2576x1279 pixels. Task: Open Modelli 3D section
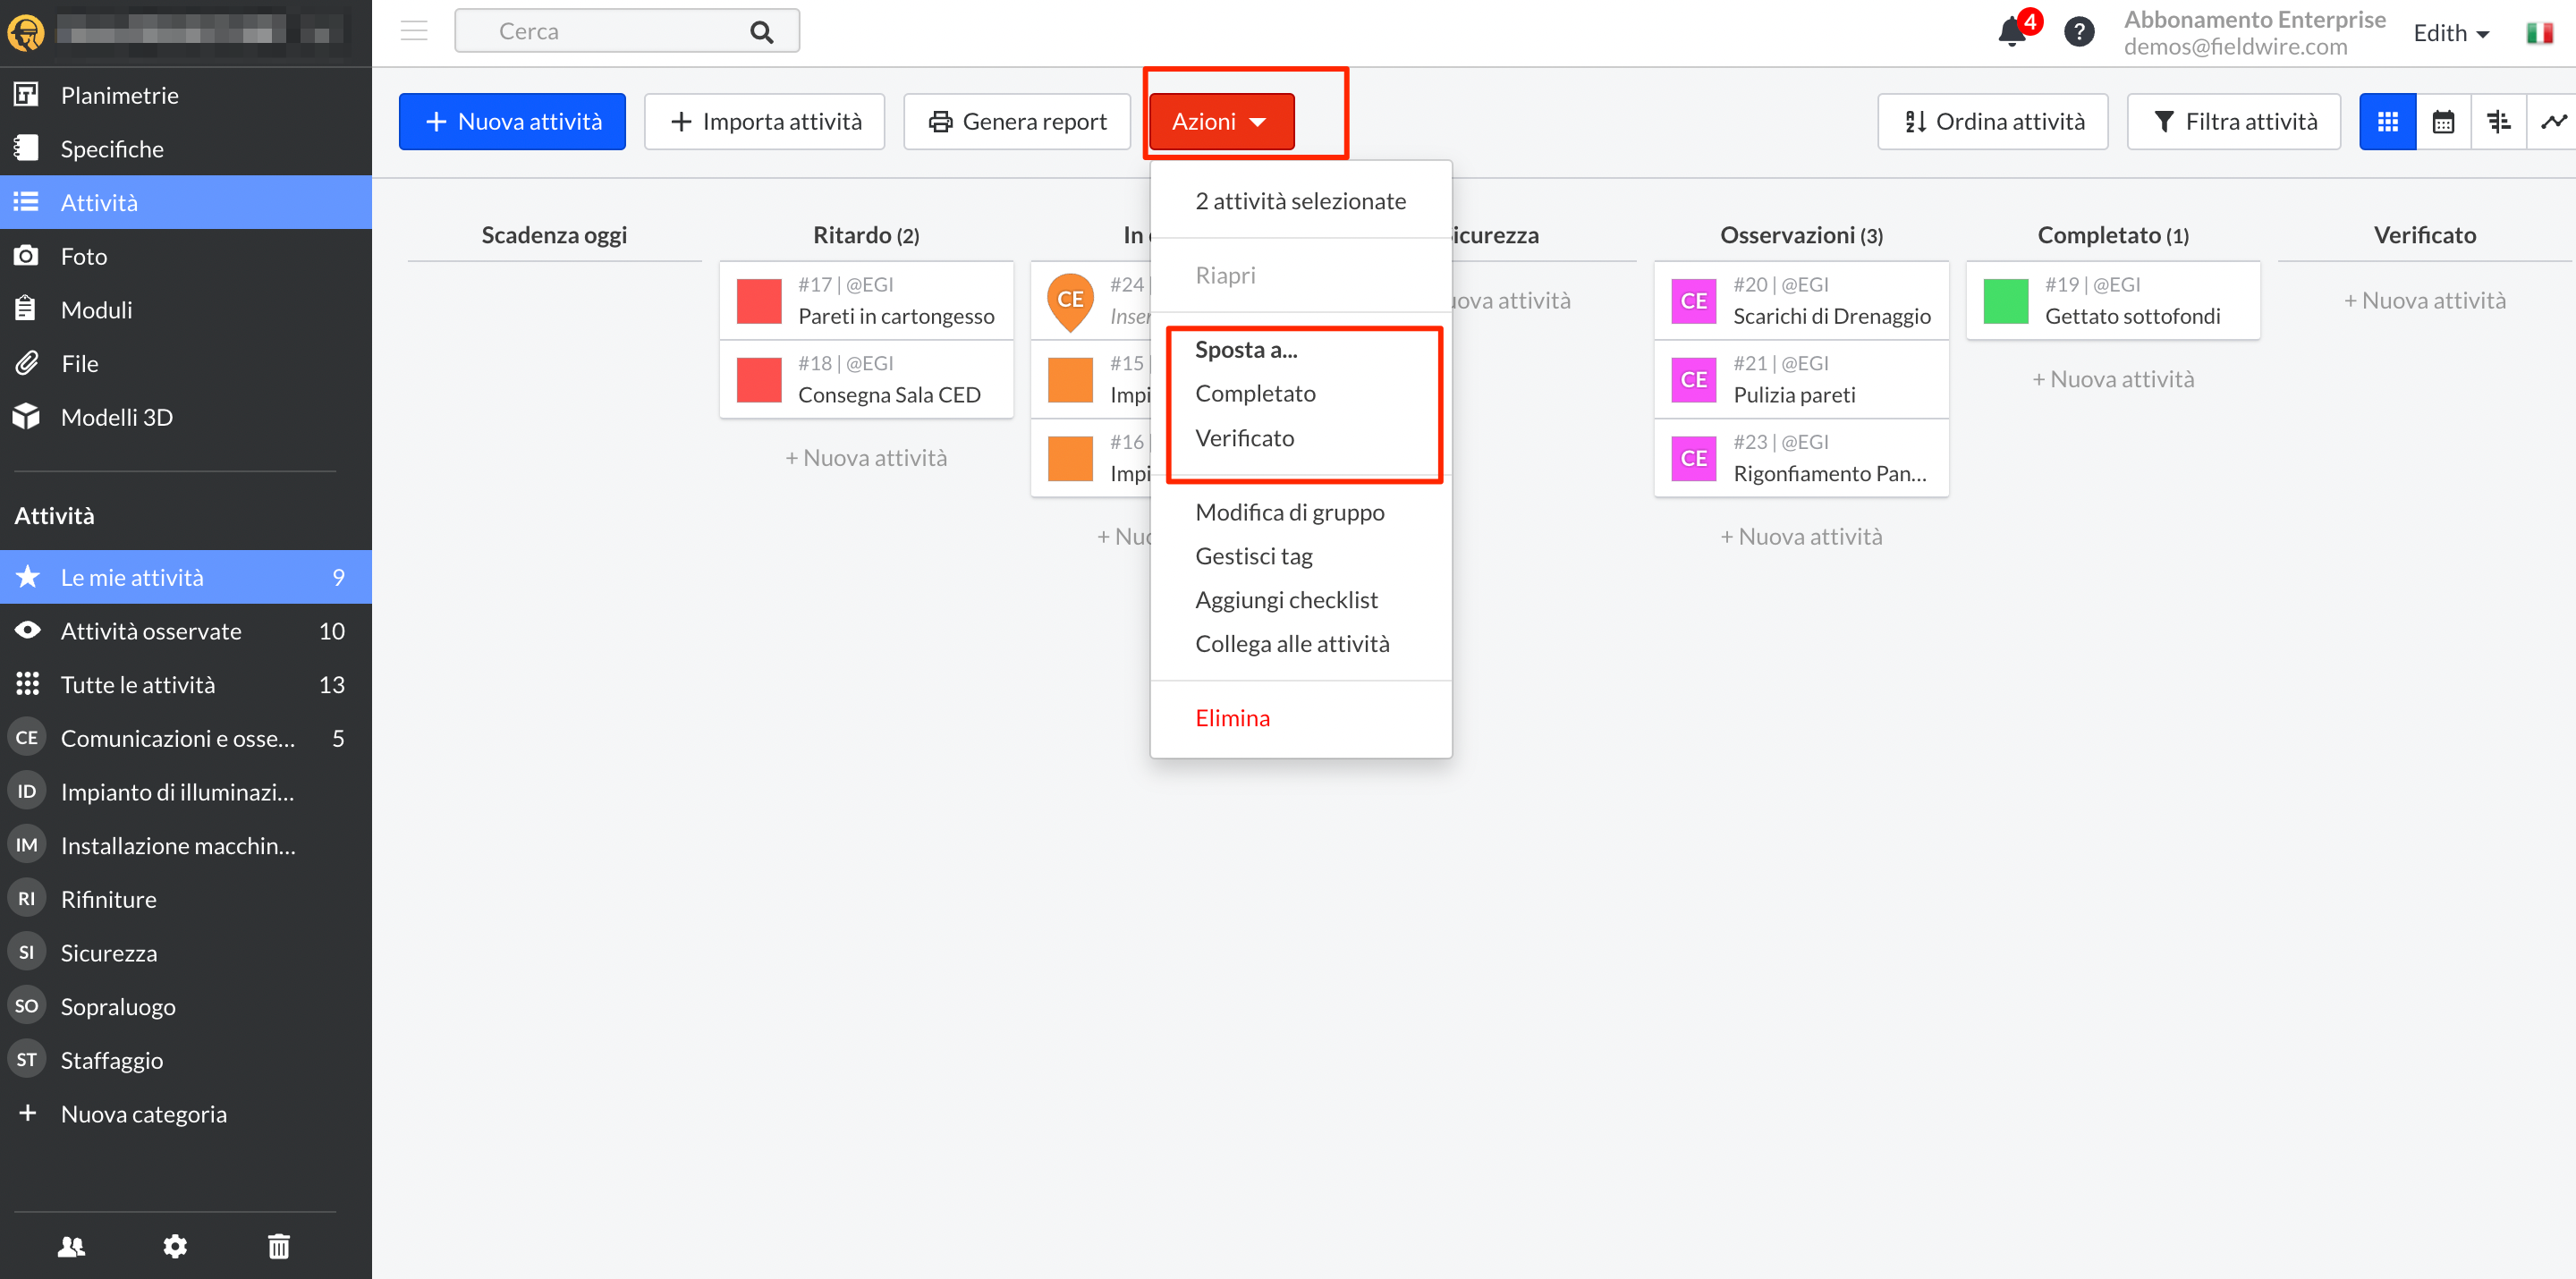click(x=186, y=417)
